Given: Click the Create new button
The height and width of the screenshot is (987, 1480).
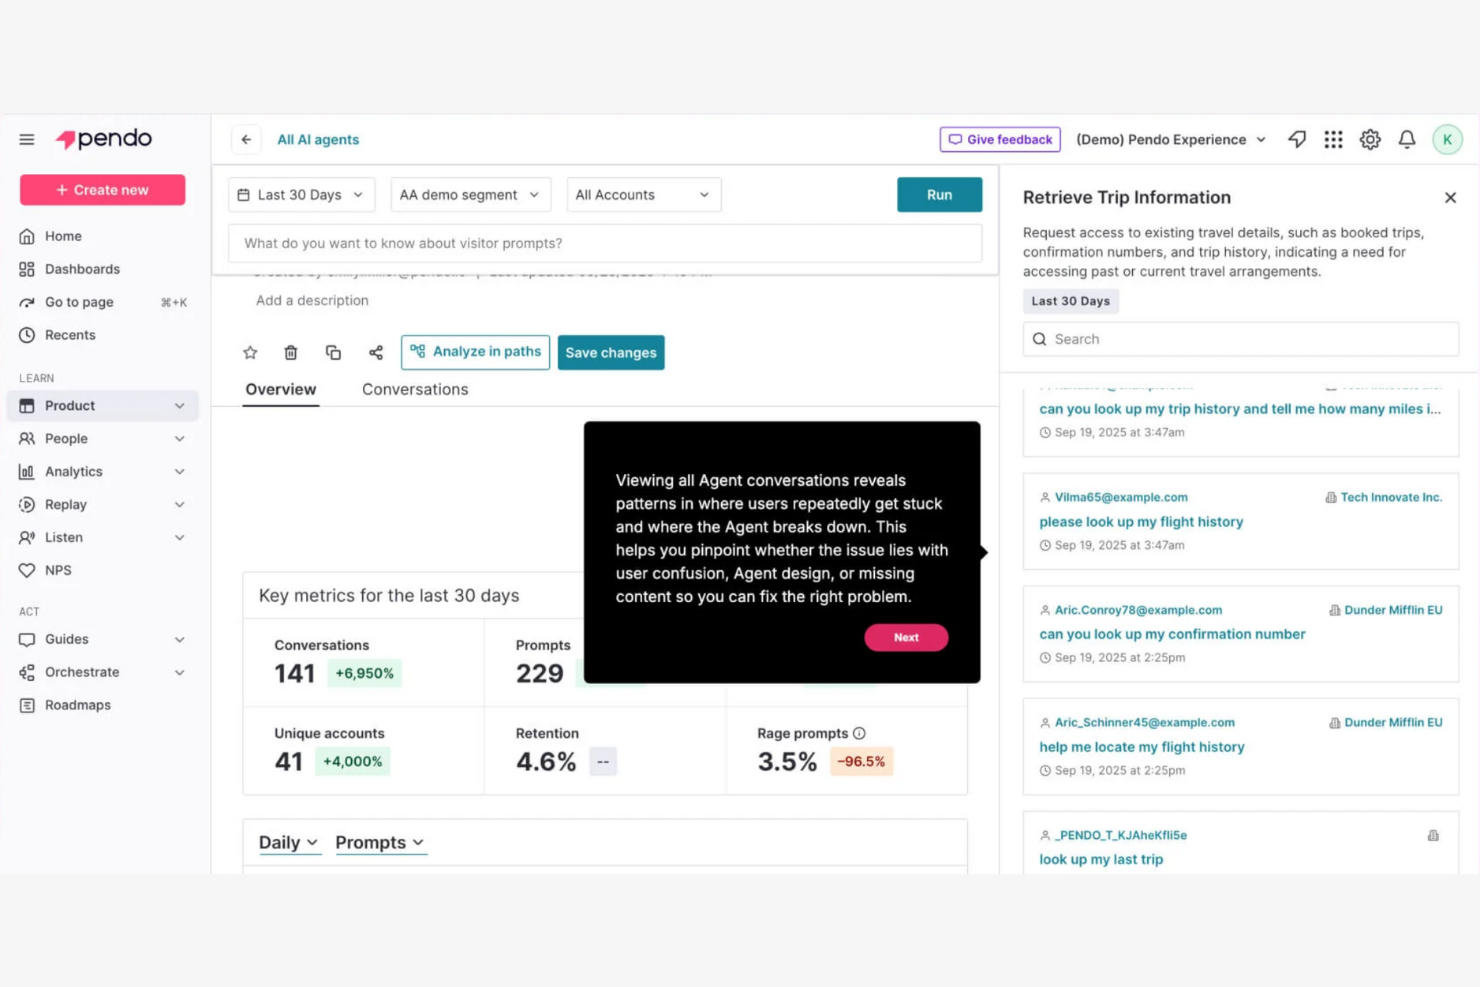Looking at the screenshot, I should click(102, 190).
